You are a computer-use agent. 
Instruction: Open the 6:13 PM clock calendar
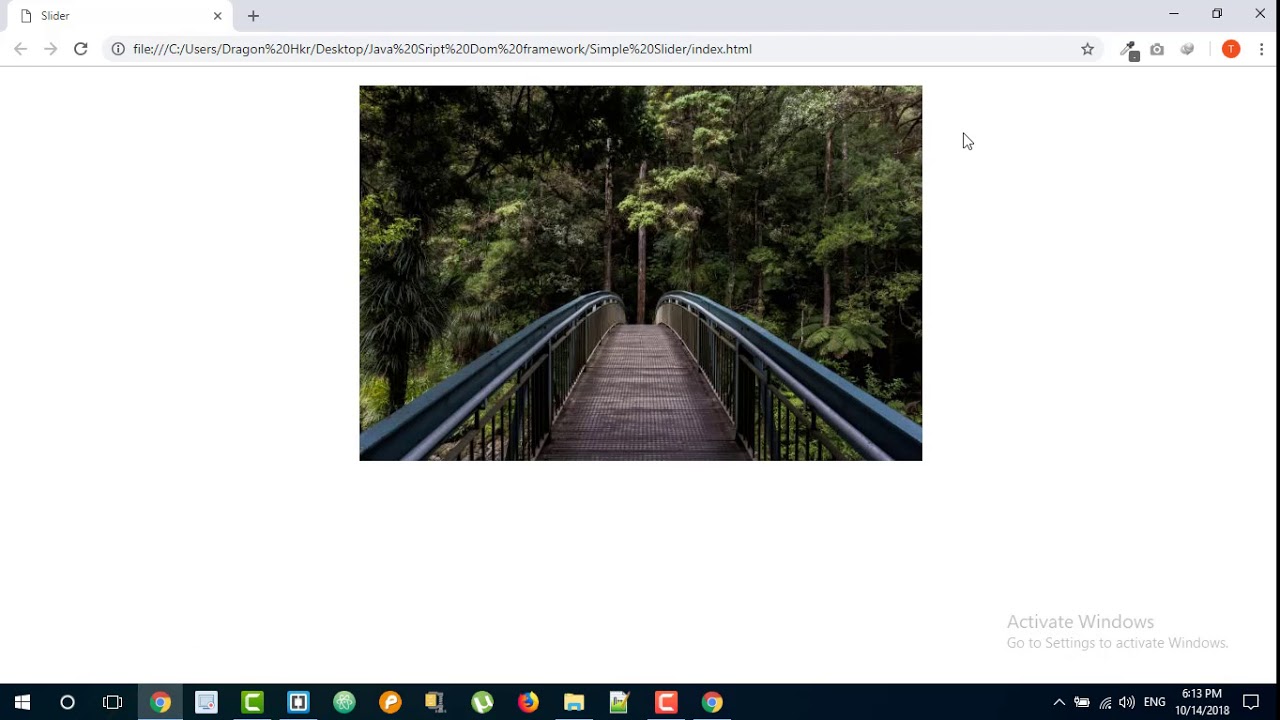pos(1202,702)
